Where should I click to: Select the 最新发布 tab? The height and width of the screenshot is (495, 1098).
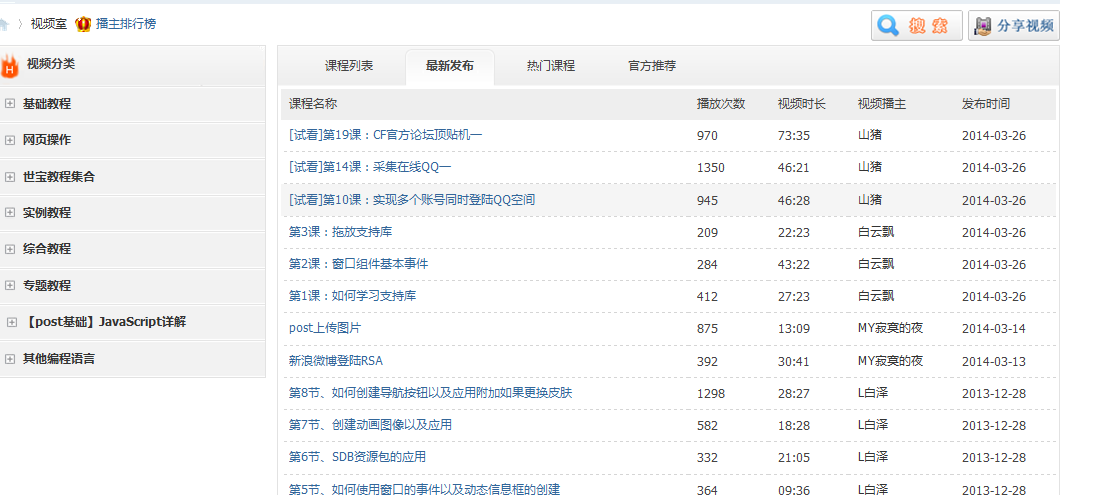click(x=450, y=67)
